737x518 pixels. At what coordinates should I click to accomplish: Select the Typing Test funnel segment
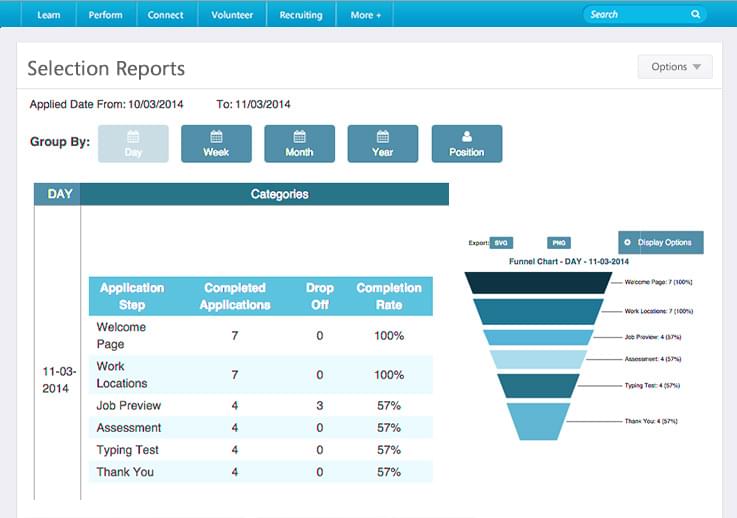click(538, 386)
